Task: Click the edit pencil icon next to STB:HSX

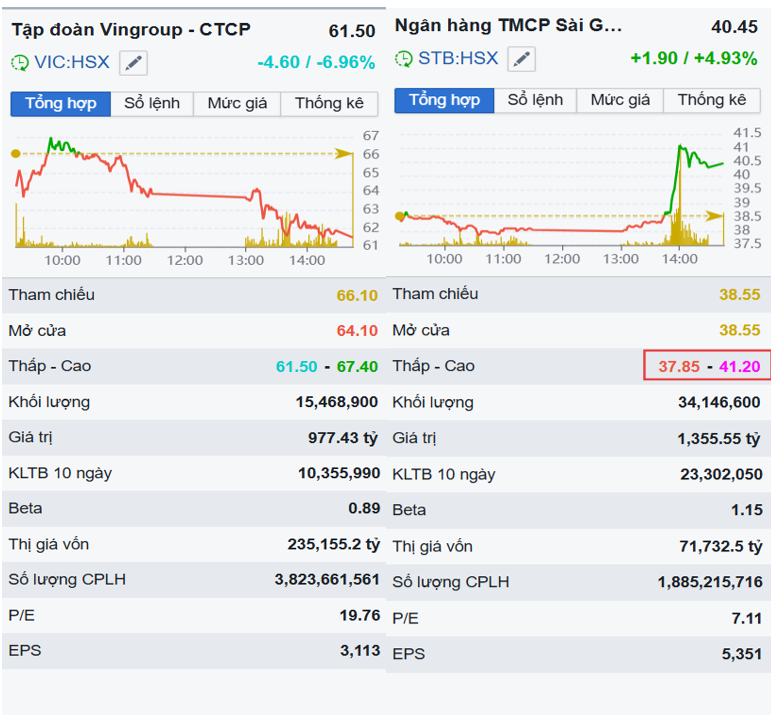Action: (x=522, y=59)
